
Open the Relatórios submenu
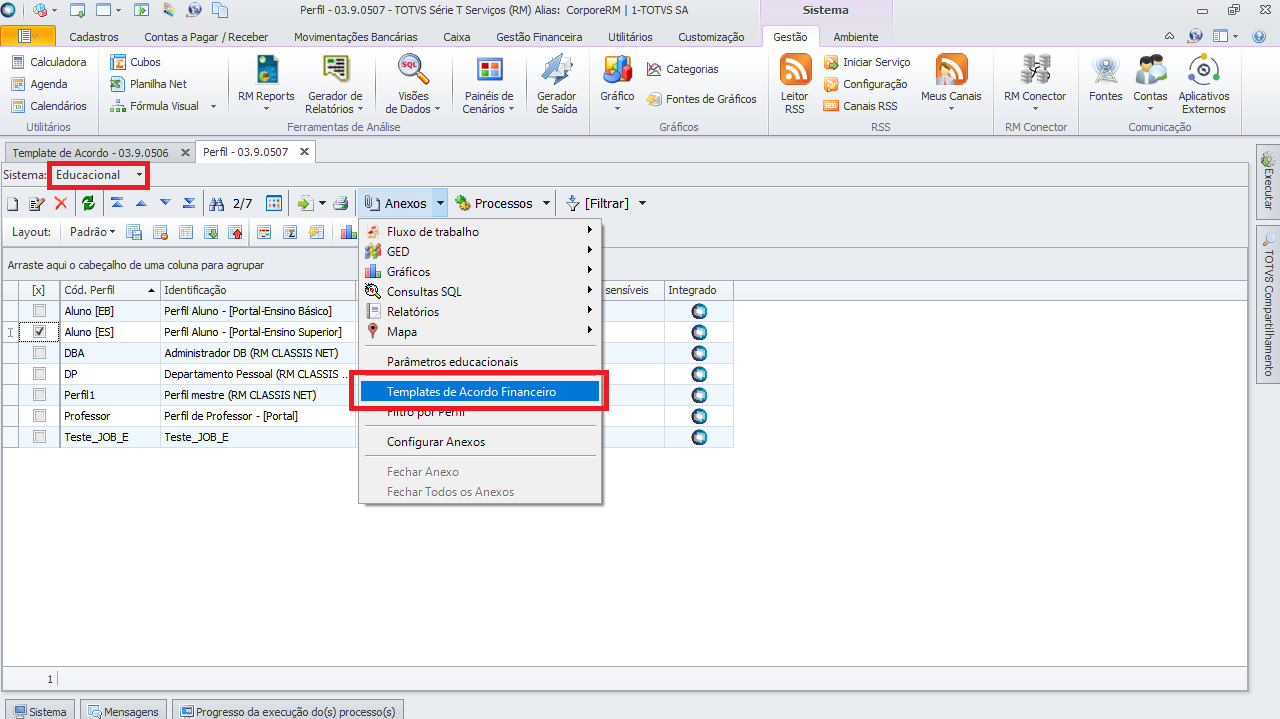pyautogui.click(x=480, y=312)
